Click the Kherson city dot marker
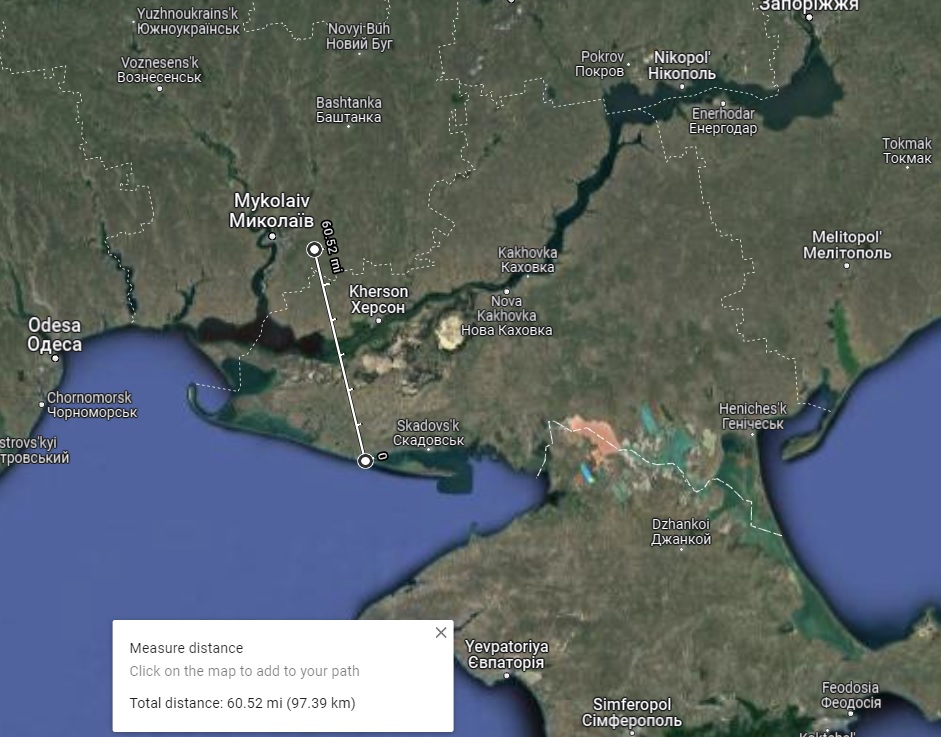This screenshot has height=737, width=941. [378, 321]
